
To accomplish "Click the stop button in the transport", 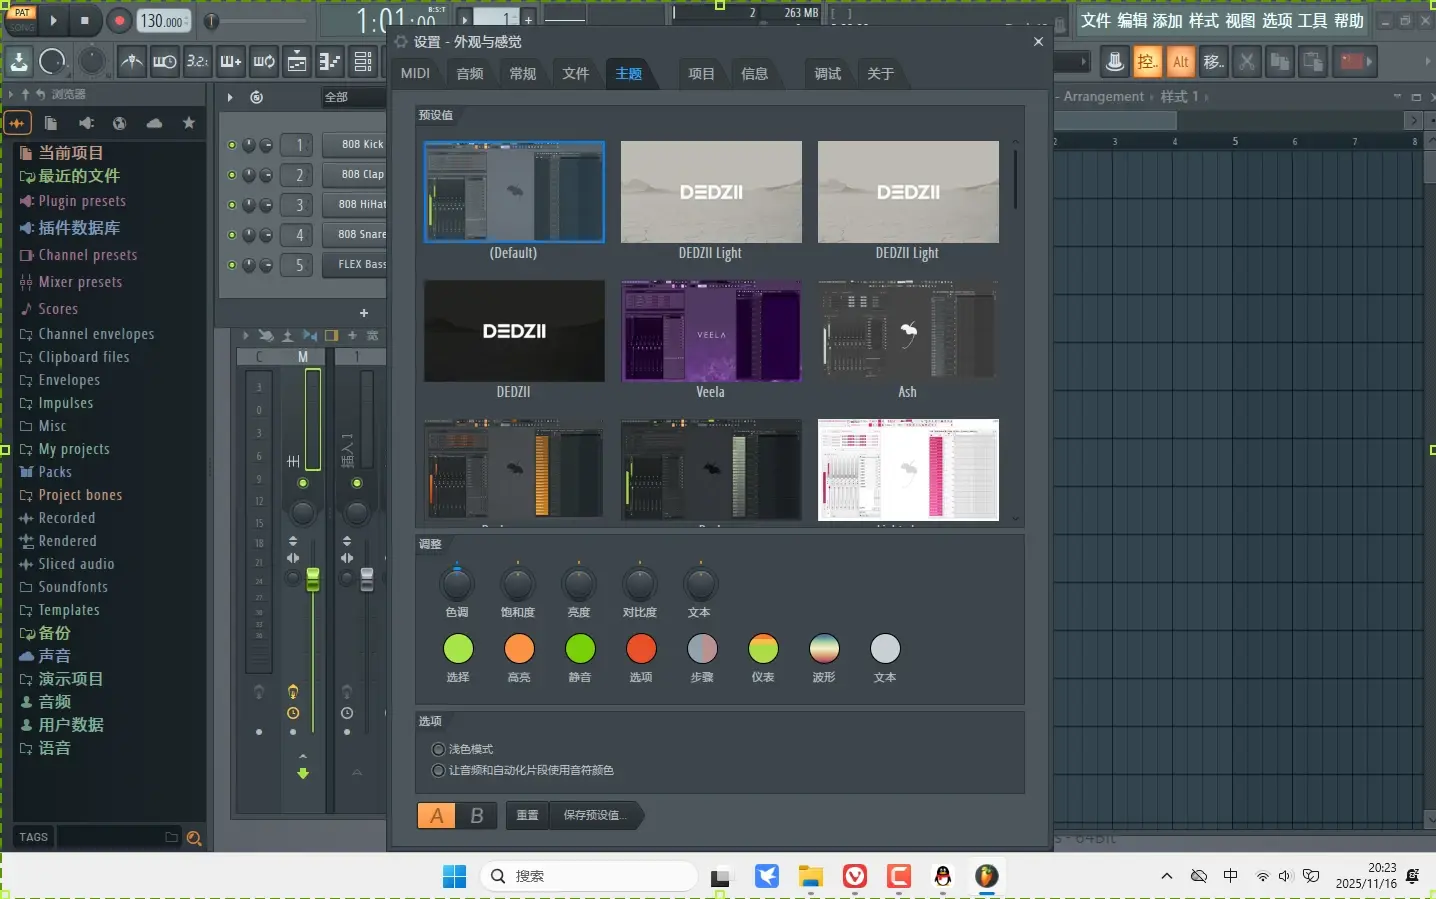I will pos(85,20).
